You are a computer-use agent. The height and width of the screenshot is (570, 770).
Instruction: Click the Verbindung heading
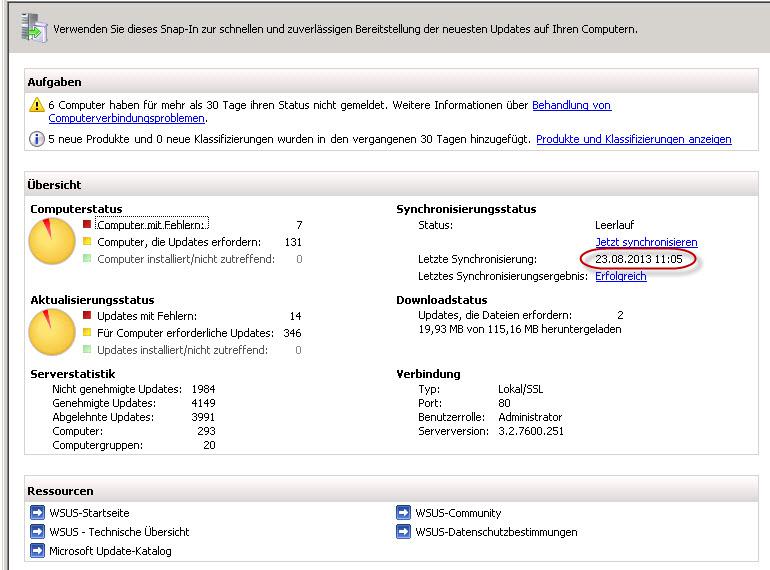pos(428,374)
